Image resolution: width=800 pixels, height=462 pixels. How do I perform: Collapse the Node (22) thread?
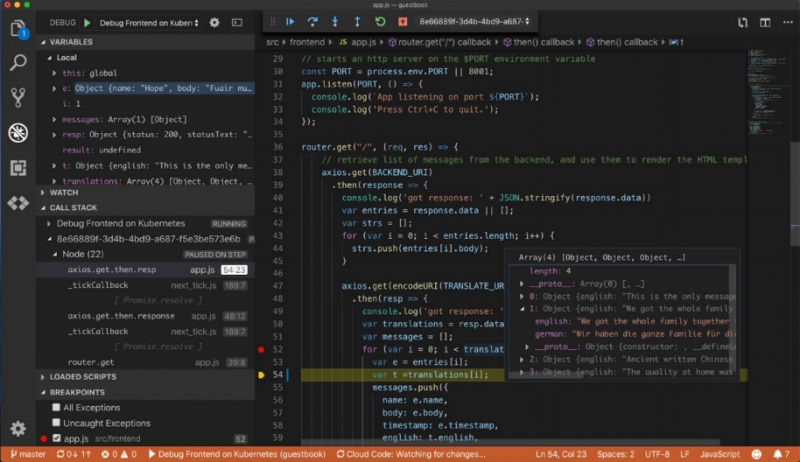coord(55,254)
